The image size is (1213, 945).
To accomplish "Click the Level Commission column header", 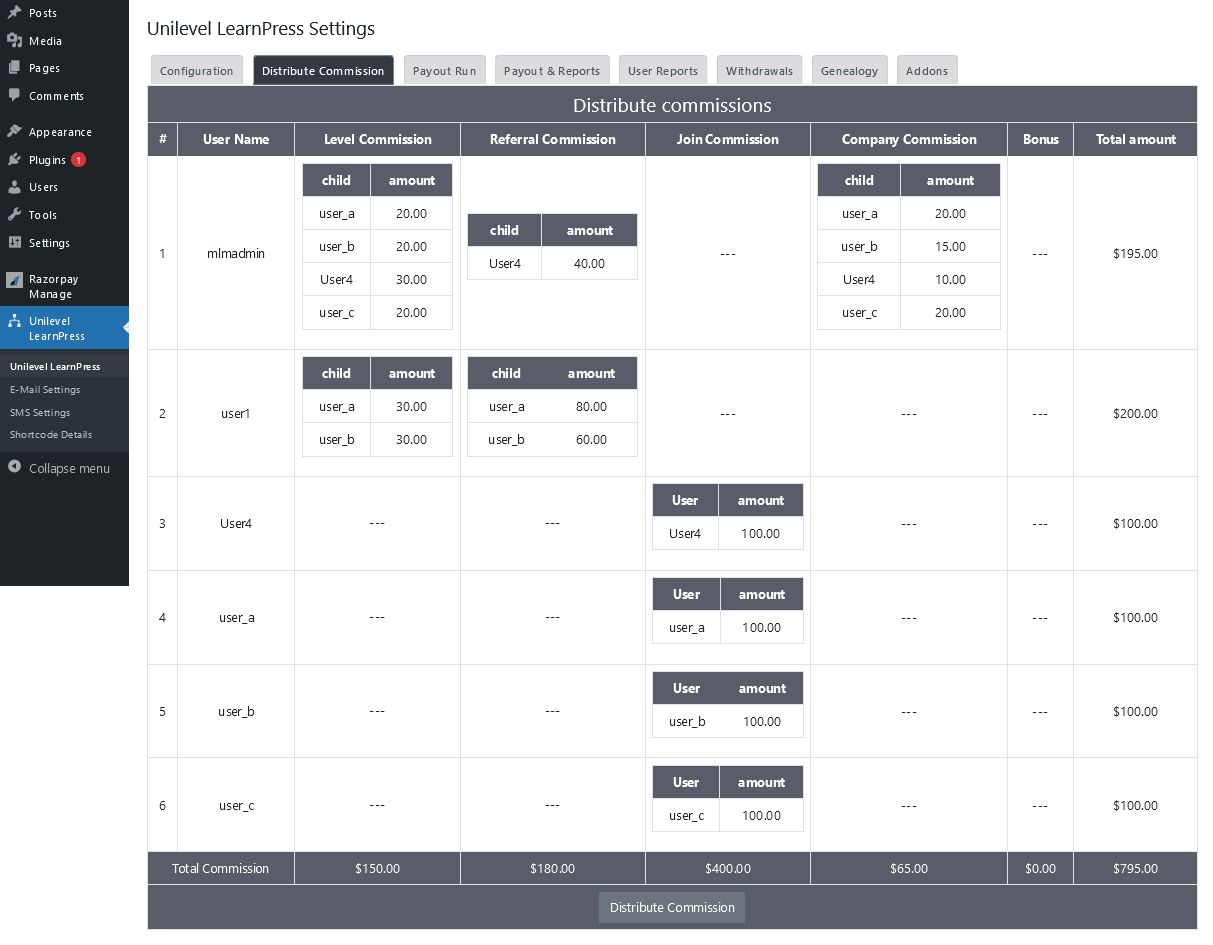I will (x=378, y=139).
